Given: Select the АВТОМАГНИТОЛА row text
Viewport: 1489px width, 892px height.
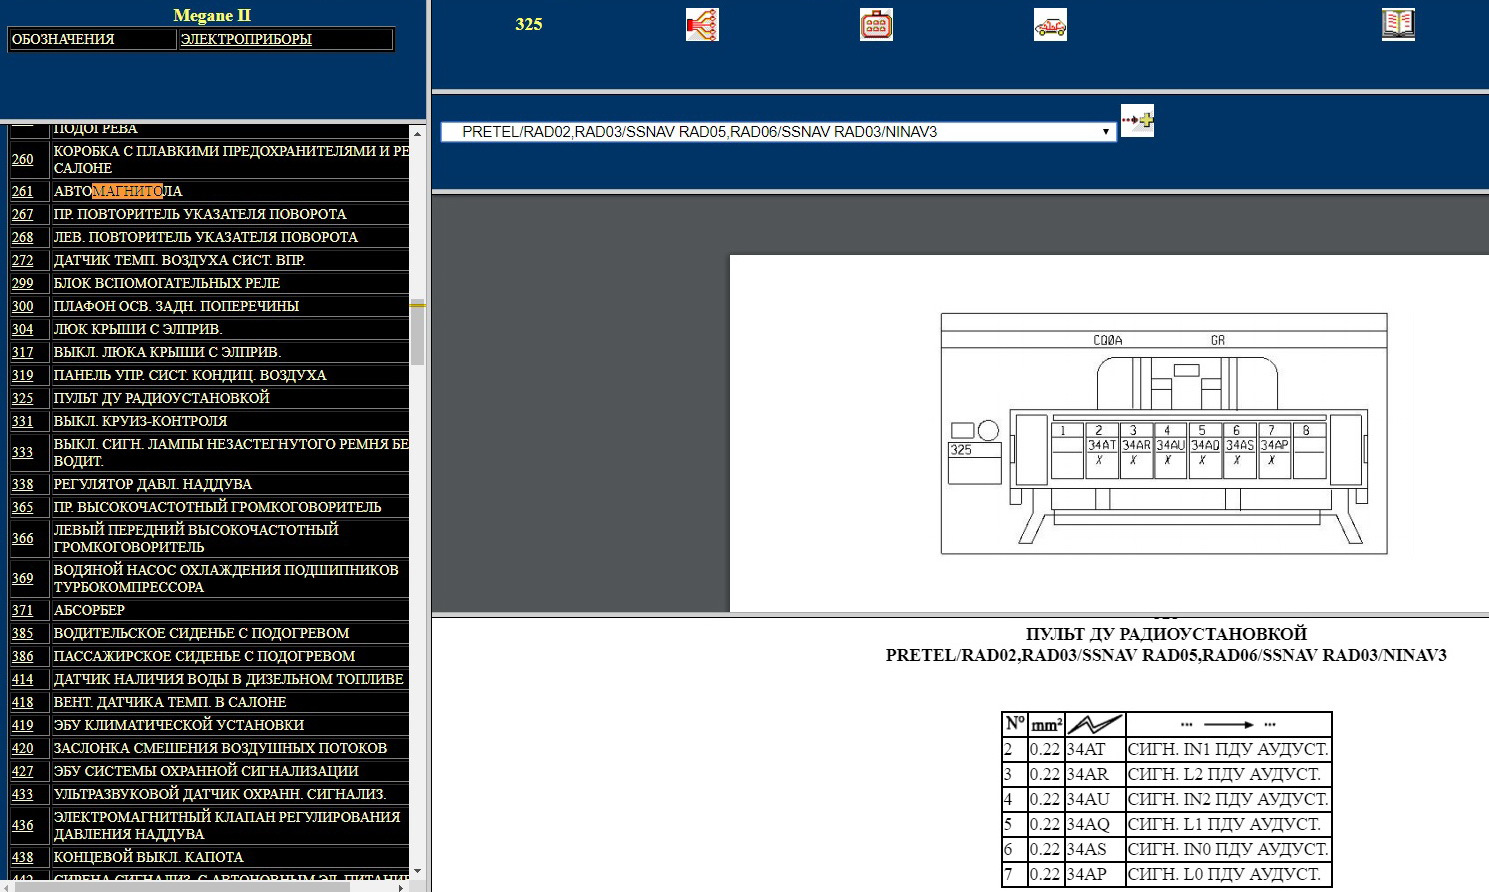Looking at the screenshot, I should point(118,191).
